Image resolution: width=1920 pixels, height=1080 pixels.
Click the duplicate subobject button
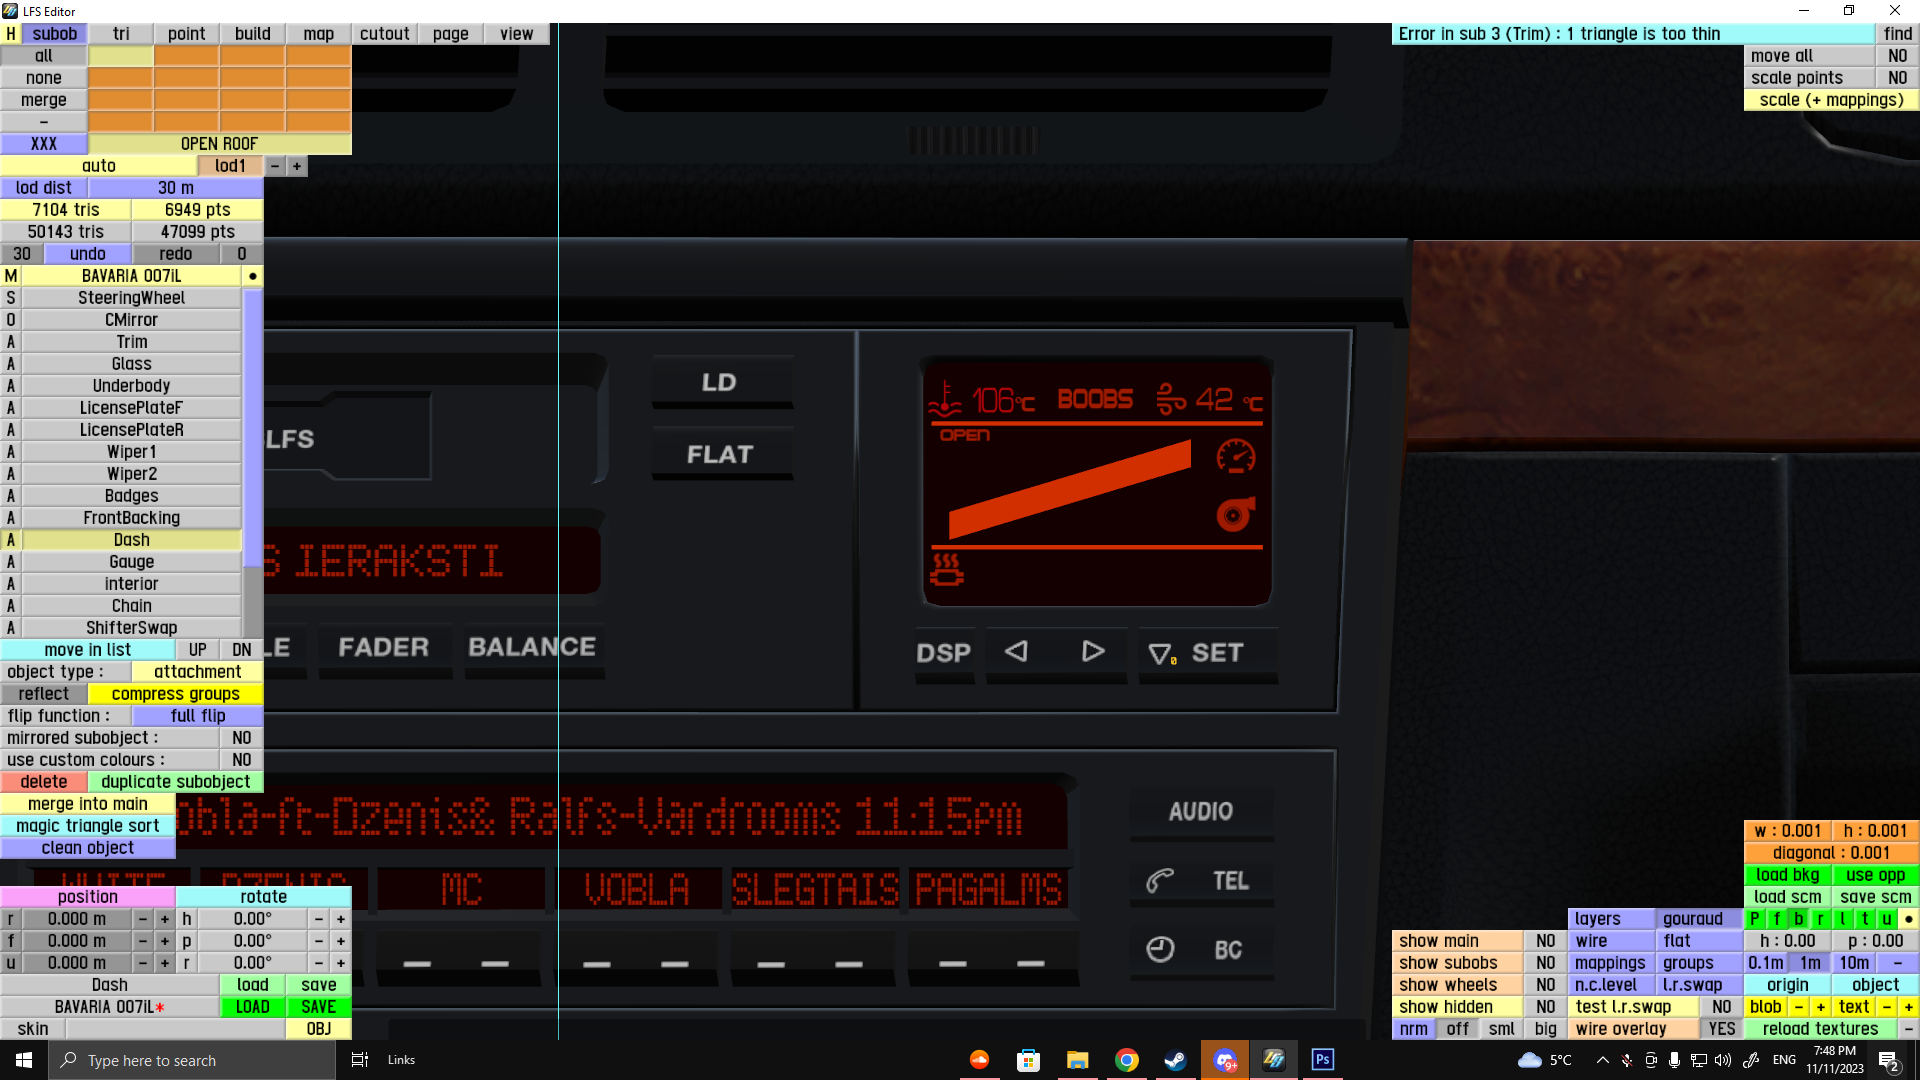[175, 782]
